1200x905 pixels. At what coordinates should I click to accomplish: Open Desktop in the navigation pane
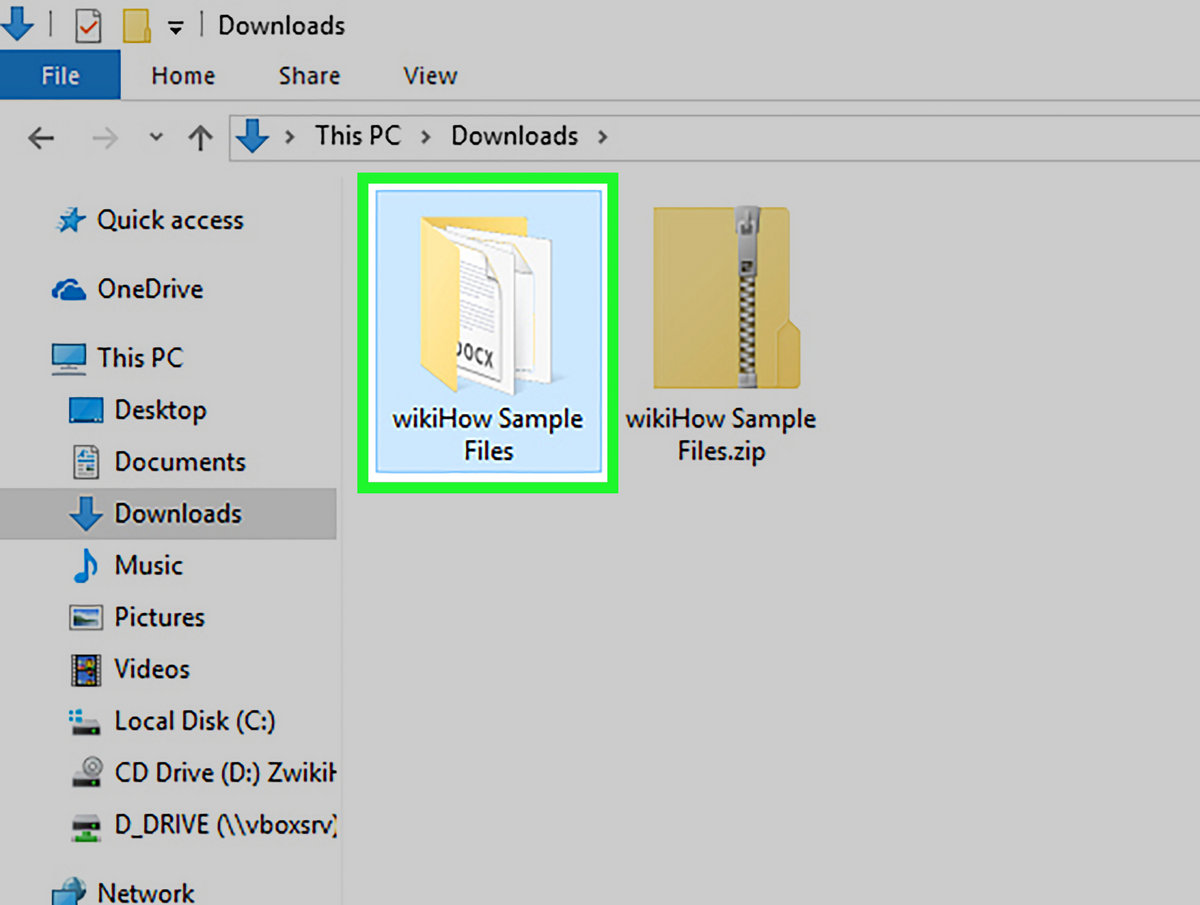(160, 410)
